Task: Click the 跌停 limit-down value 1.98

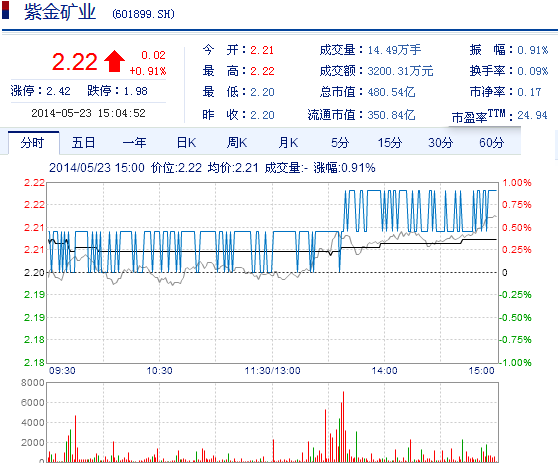Action: 135,91
